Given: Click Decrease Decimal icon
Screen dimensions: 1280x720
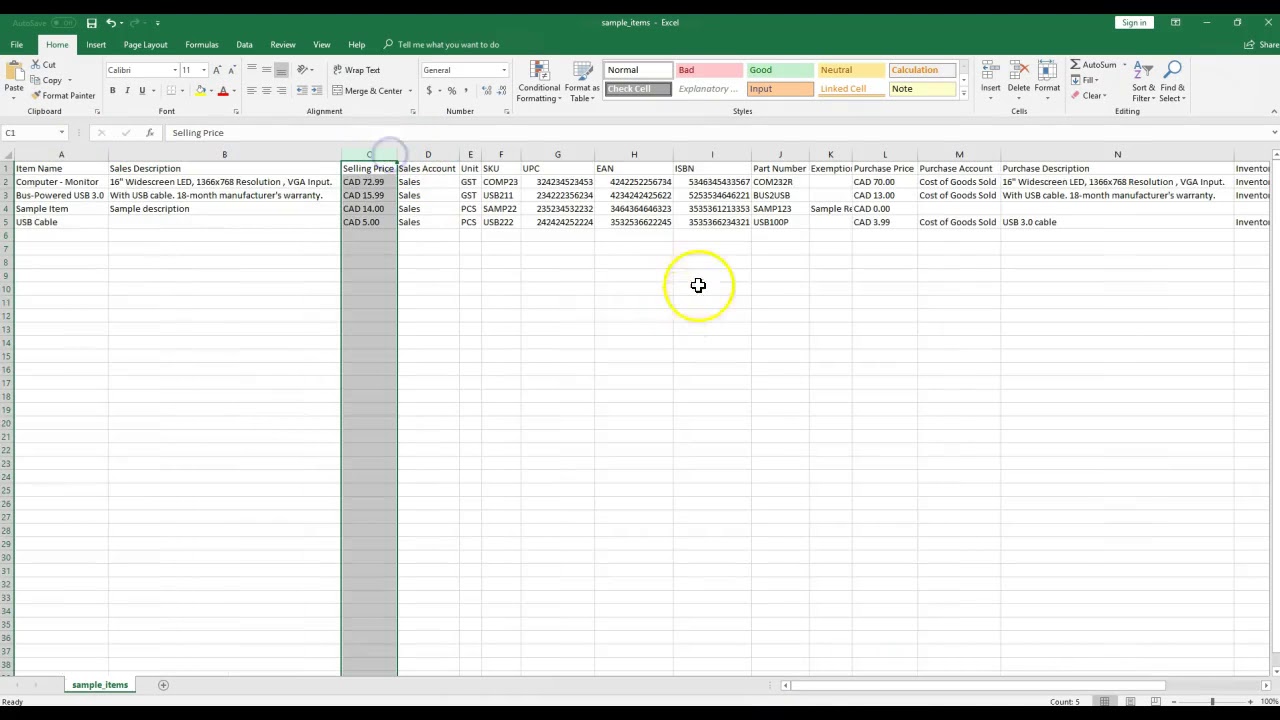Looking at the screenshot, I should pyautogui.click(x=500, y=91).
